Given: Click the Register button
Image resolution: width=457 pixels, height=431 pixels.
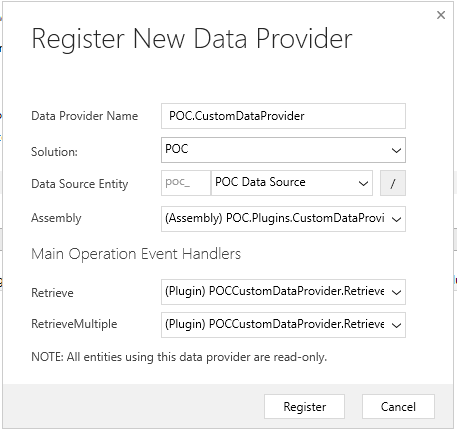Looking at the screenshot, I should click(304, 407).
